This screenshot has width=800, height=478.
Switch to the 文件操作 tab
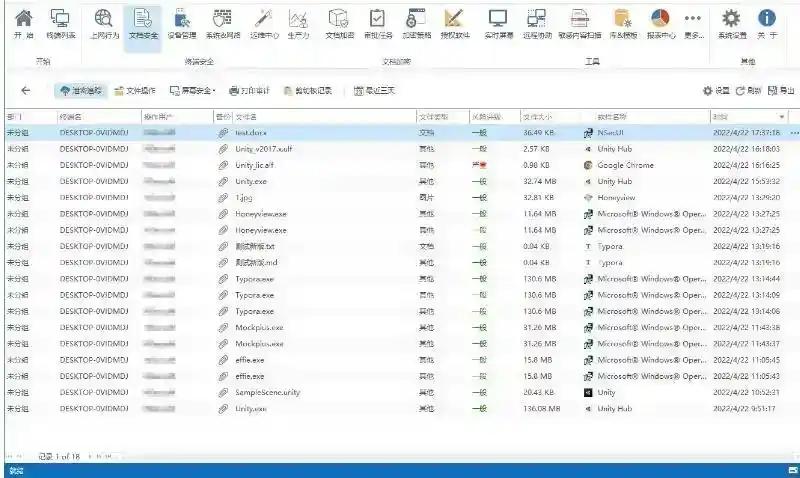coord(135,91)
